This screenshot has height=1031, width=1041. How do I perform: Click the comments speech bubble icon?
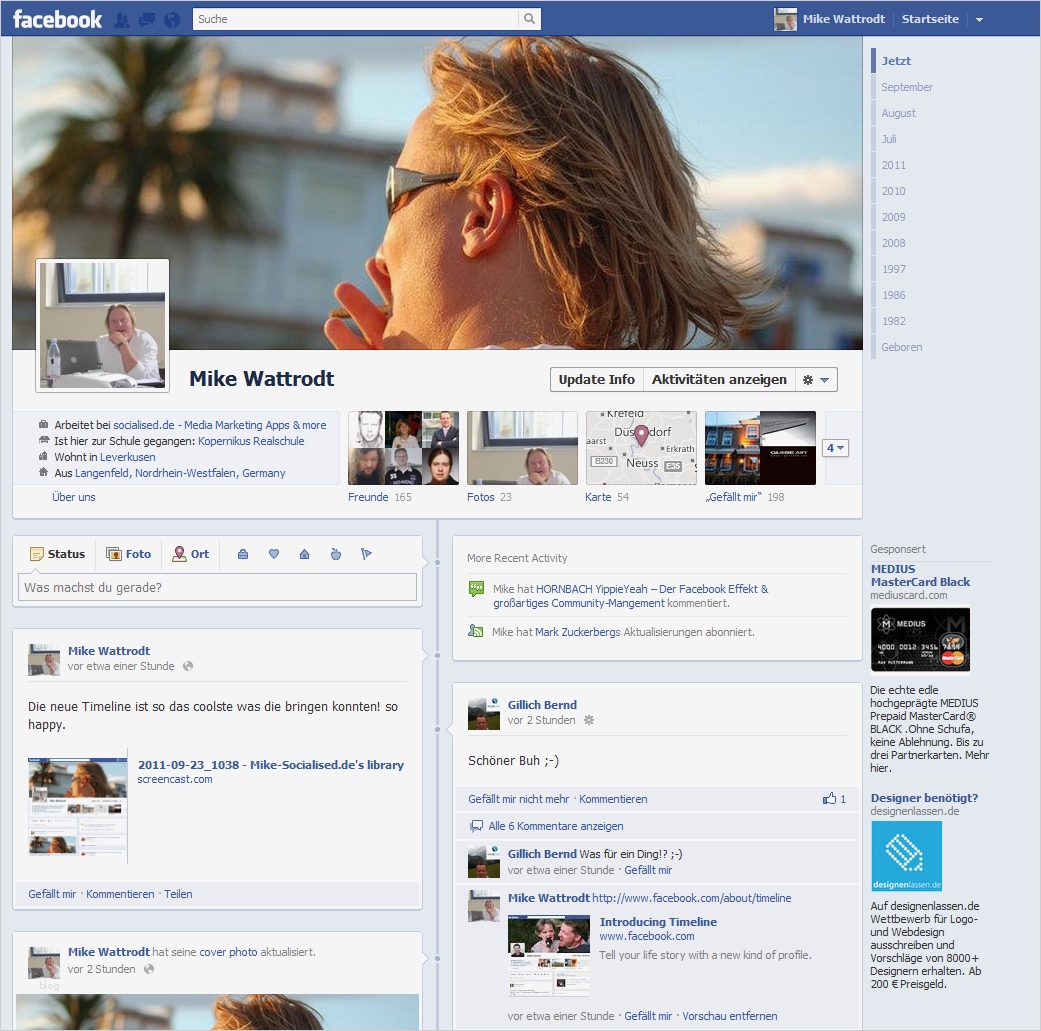(x=476, y=827)
